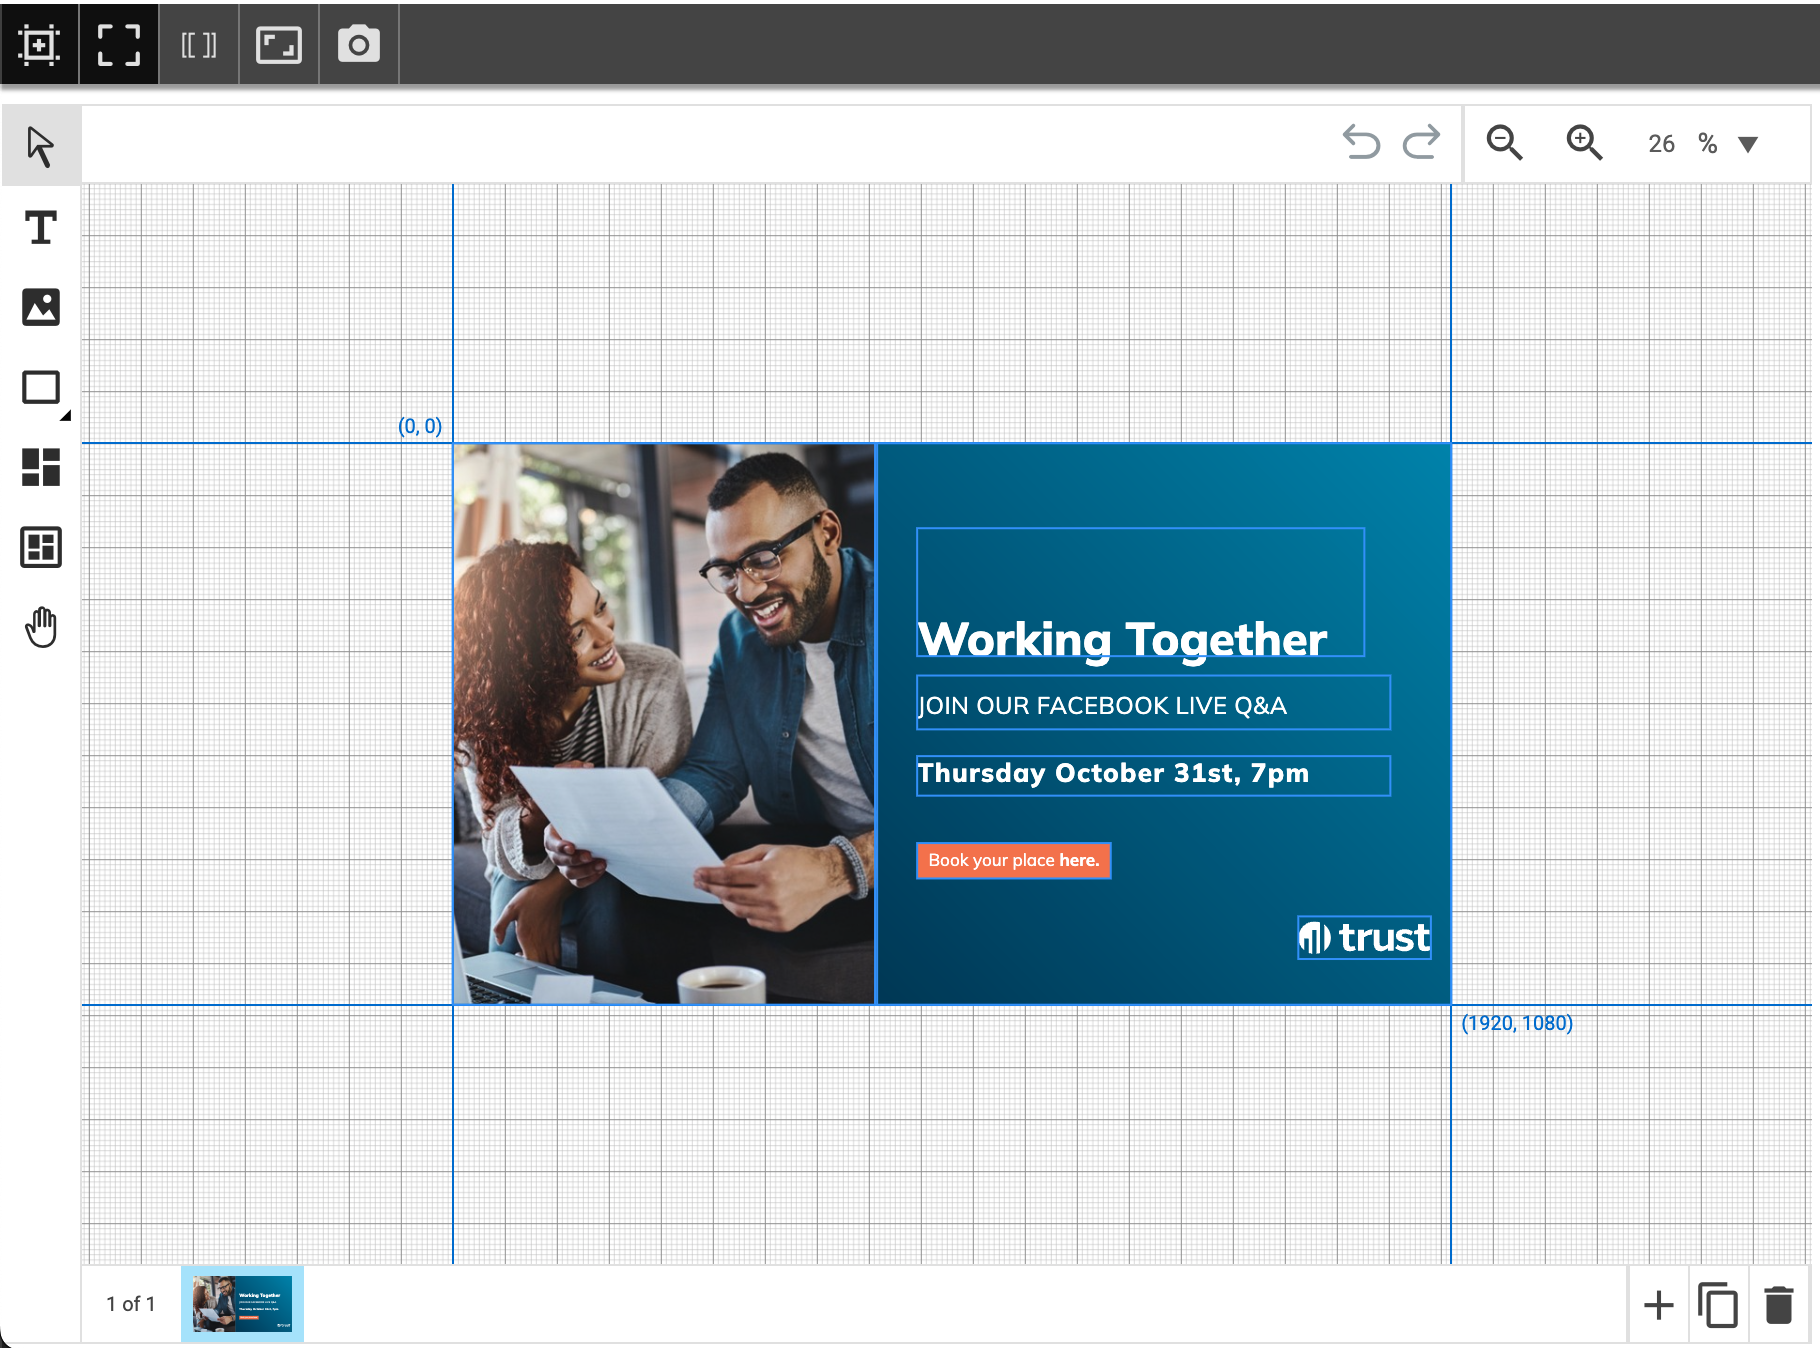Screen dimensions: 1820x1348
Task: Select the page 1 thumbnail
Action: tap(242, 1303)
